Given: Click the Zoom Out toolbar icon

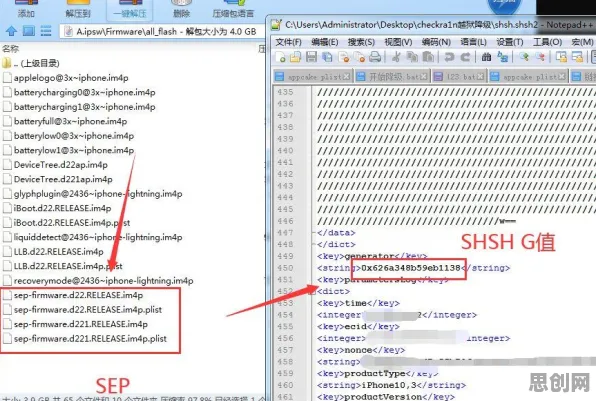Looking at the screenshot, I should (x=540, y=57).
